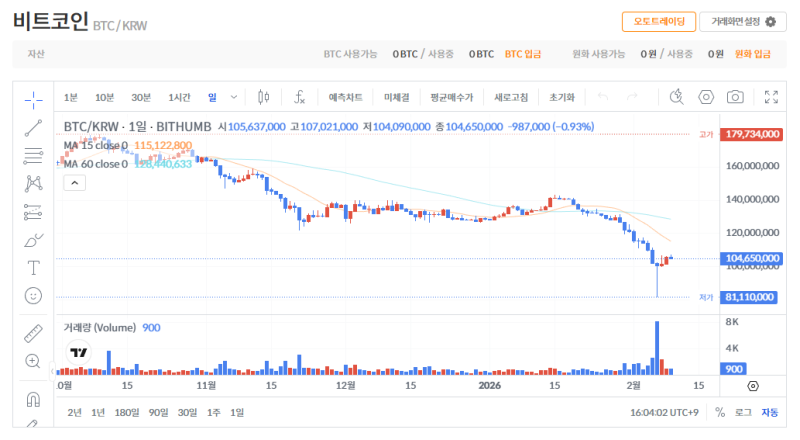The height and width of the screenshot is (440, 800).
Task: Take a chart snapshot with camera icon
Action: tap(735, 97)
